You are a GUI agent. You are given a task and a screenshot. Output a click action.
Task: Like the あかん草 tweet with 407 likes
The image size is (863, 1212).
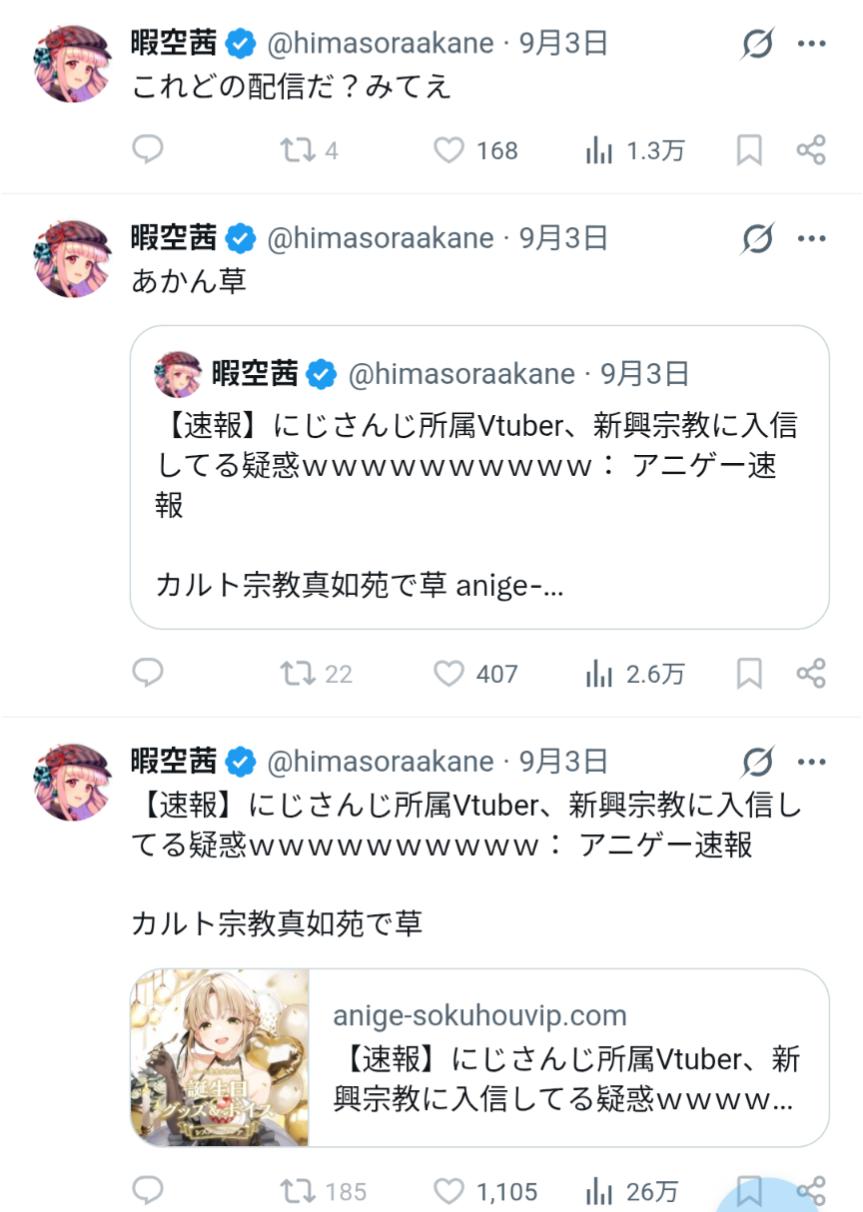click(x=475, y=674)
